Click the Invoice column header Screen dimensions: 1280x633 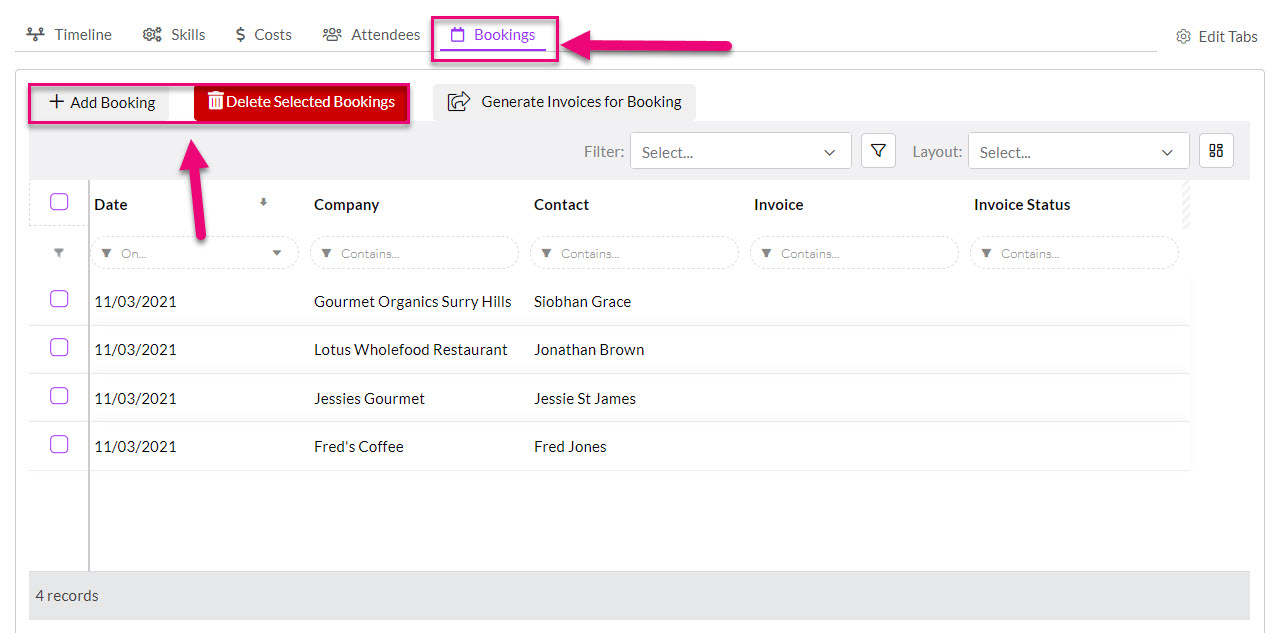(x=778, y=204)
